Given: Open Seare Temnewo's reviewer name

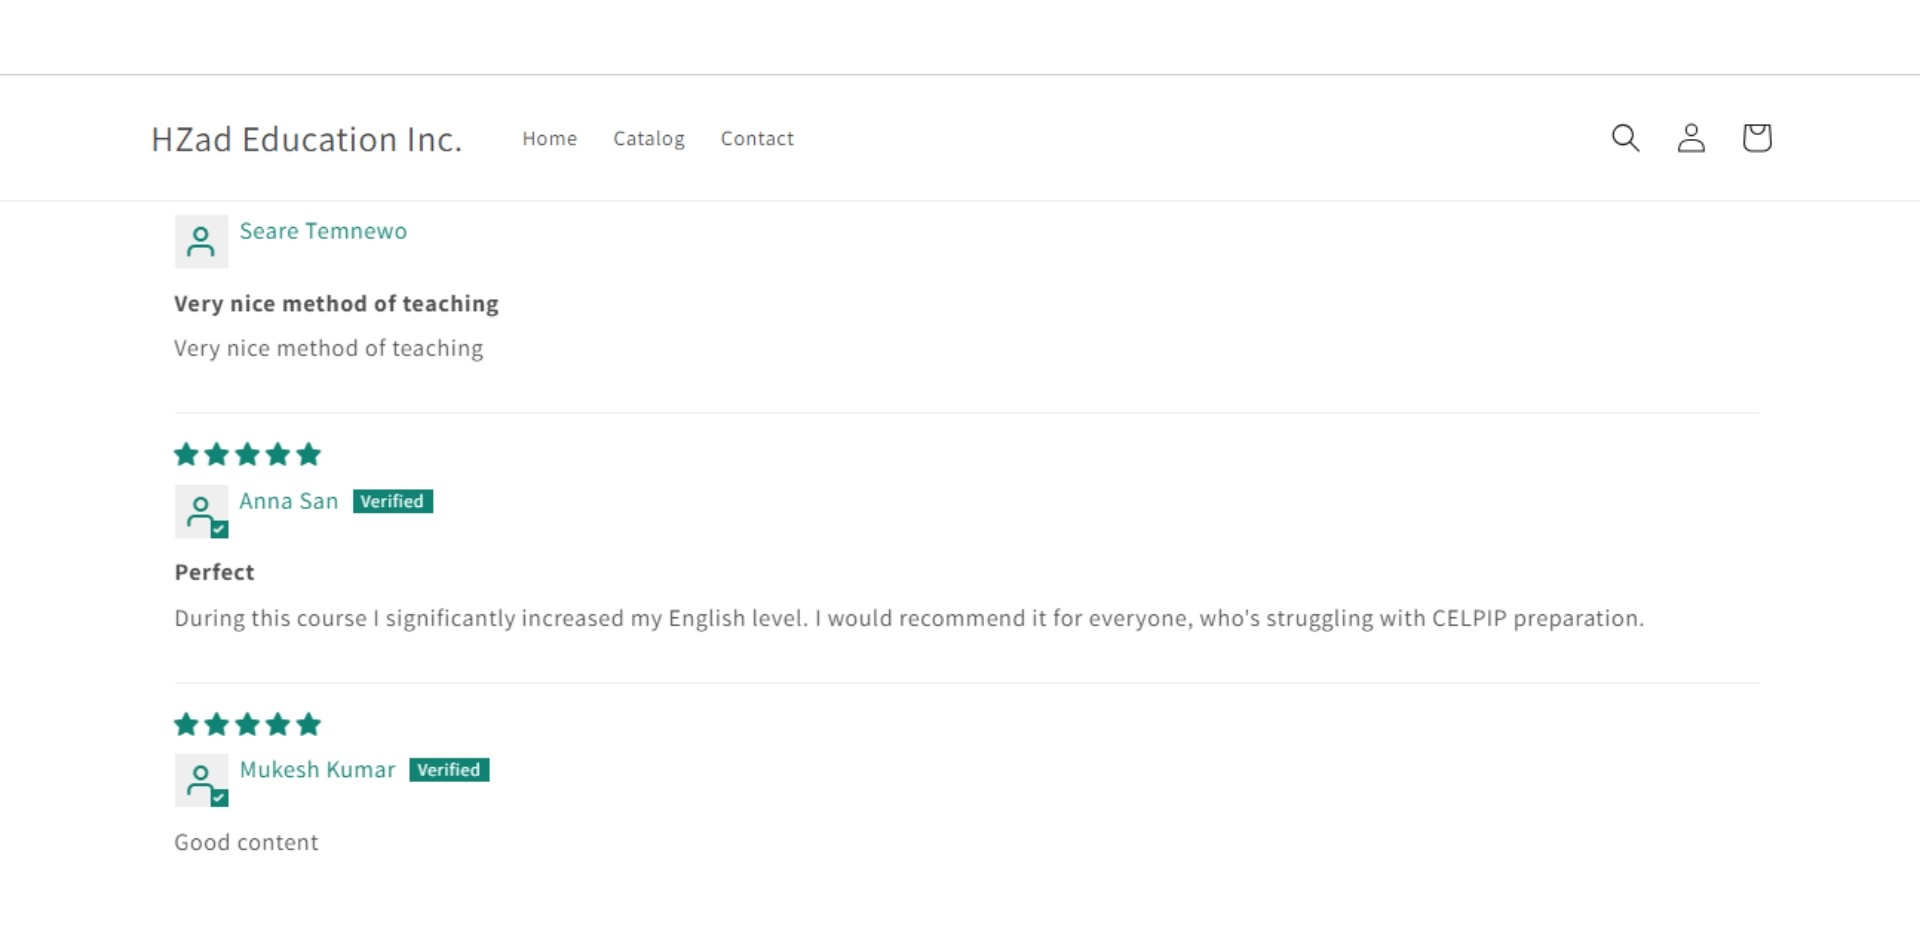Looking at the screenshot, I should (323, 231).
